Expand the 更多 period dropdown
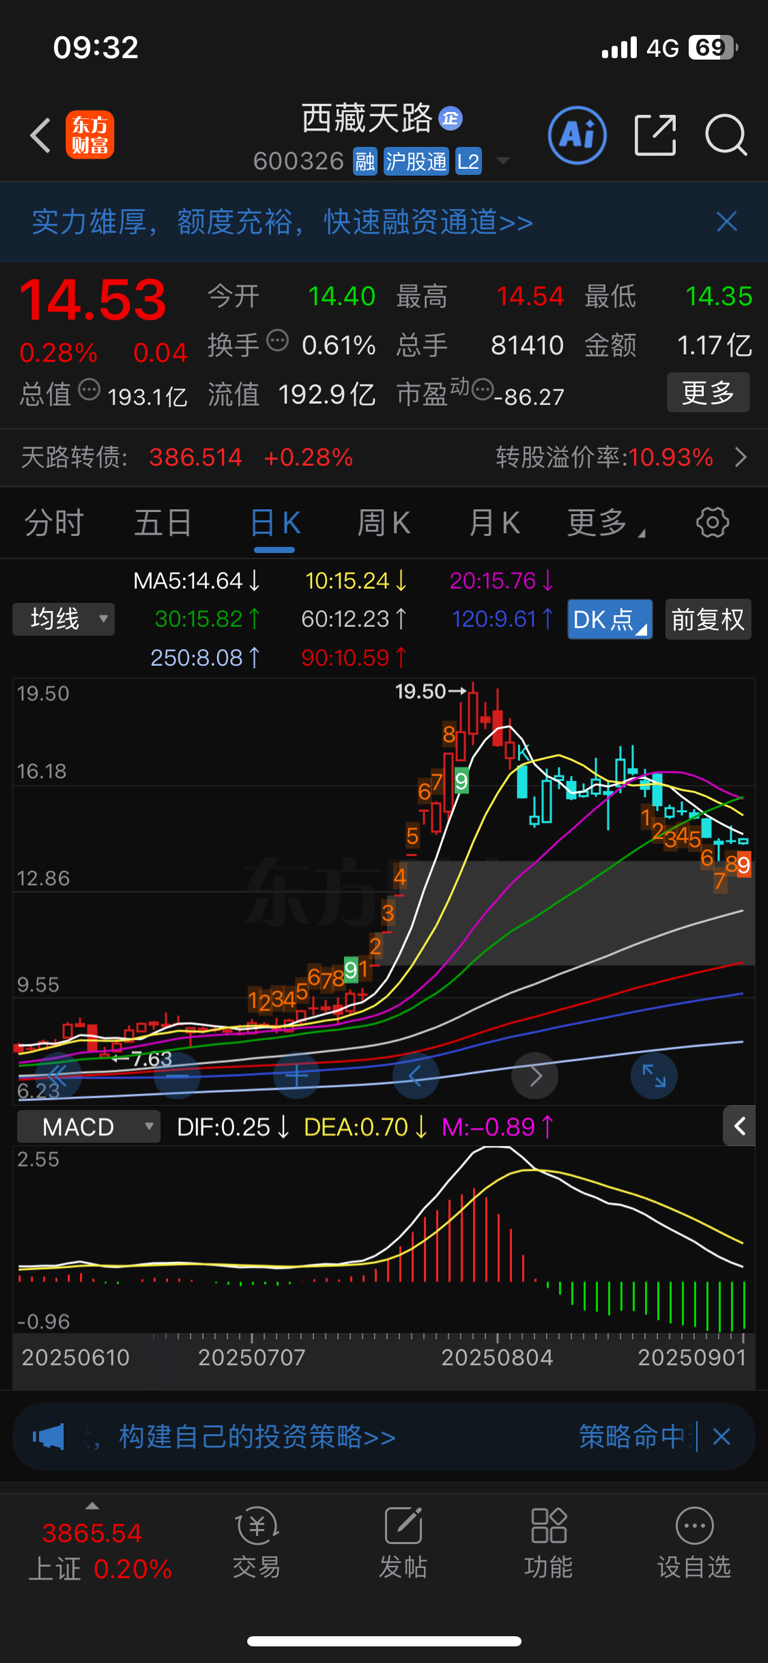The width and height of the screenshot is (768, 1663). click(605, 523)
